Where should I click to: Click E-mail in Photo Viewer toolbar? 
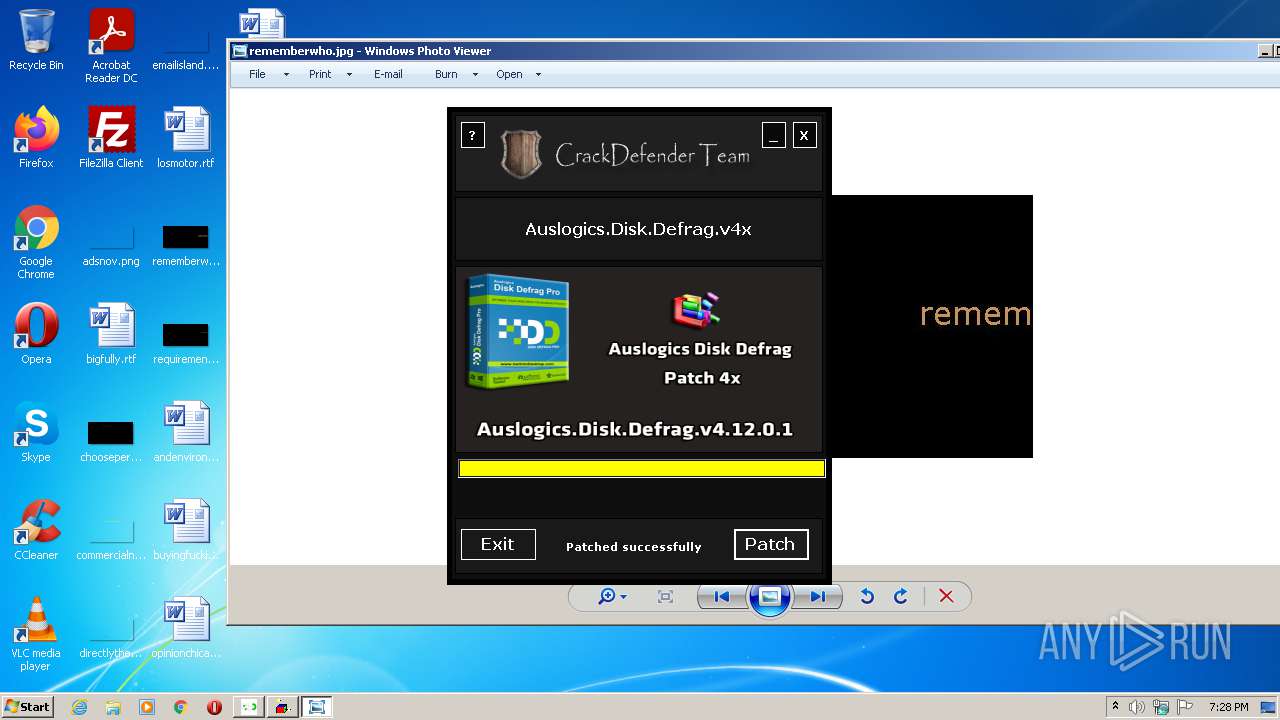tap(388, 74)
